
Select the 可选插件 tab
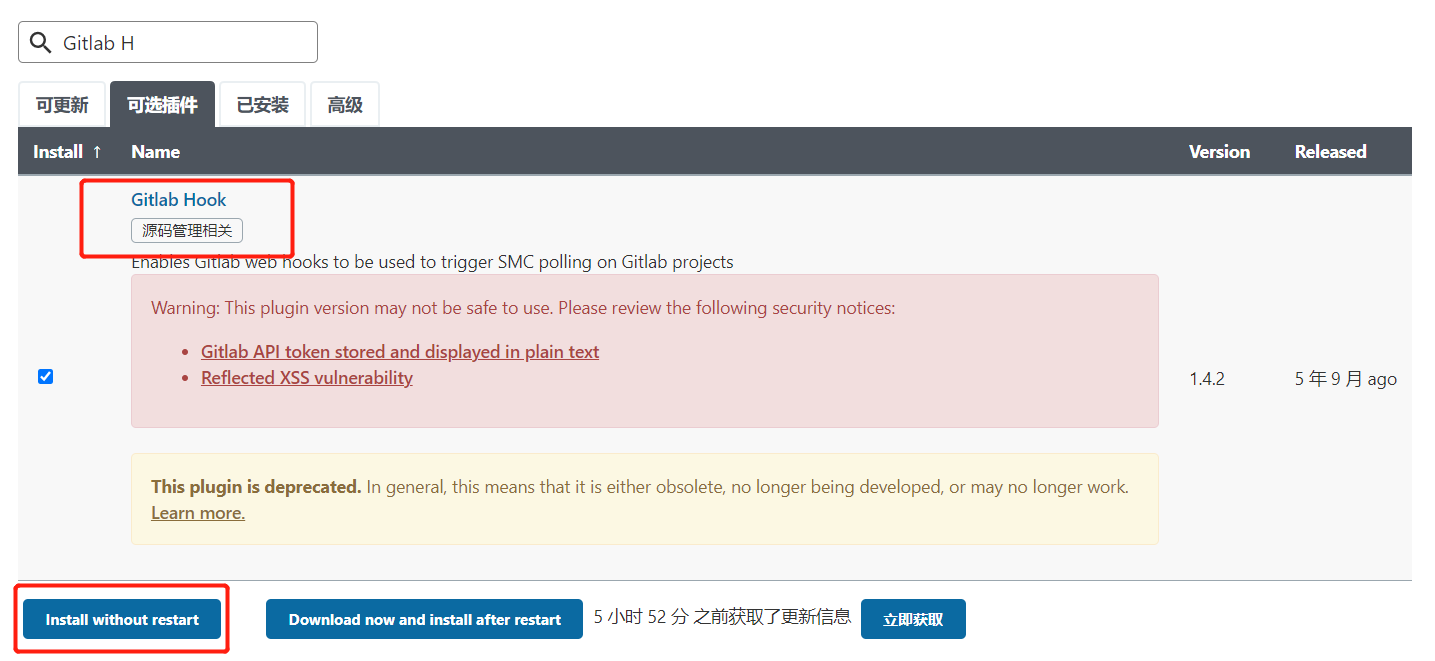[x=162, y=105]
